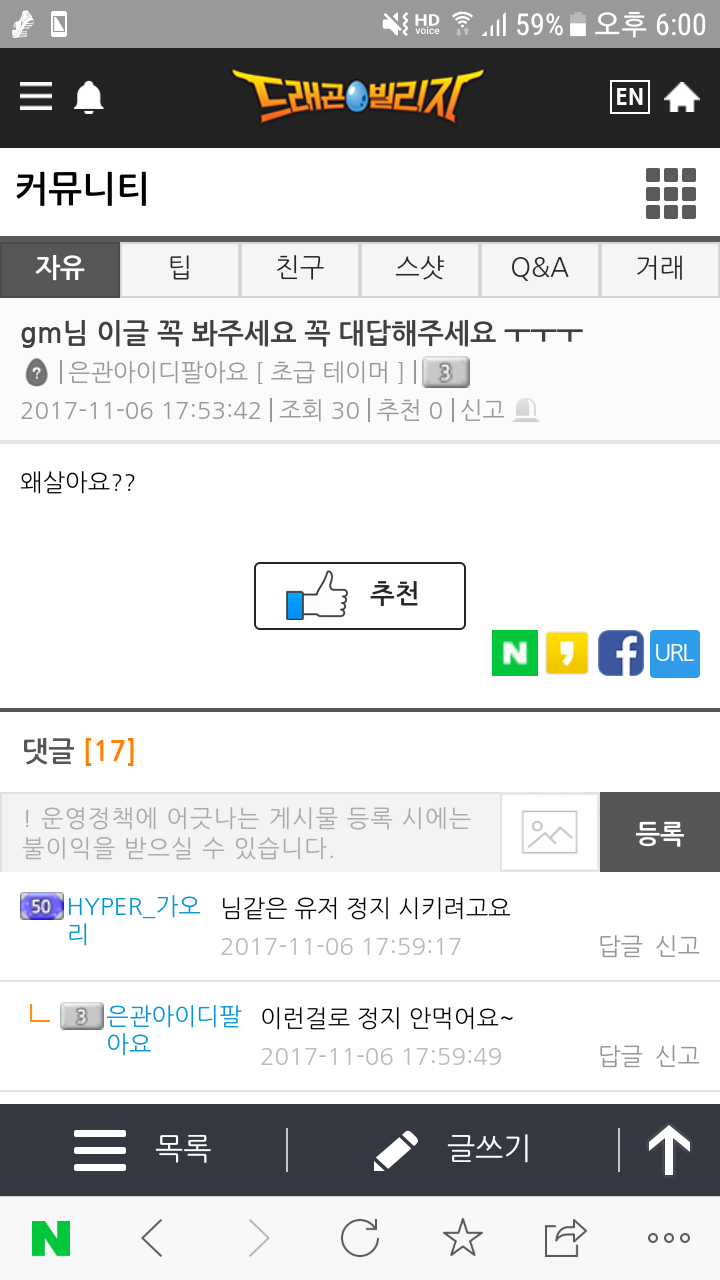The width and height of the screenshot is (720, 1280).
Task: Select the 팁 tab
Action: point(180,268)
